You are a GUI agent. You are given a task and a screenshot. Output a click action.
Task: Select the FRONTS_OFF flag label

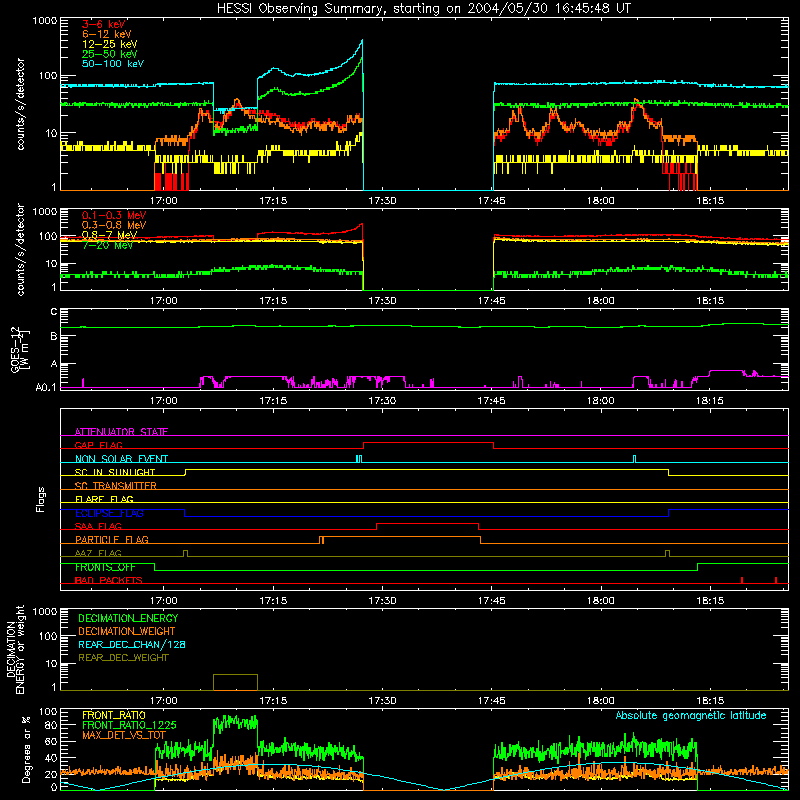[x=105, y=567]
